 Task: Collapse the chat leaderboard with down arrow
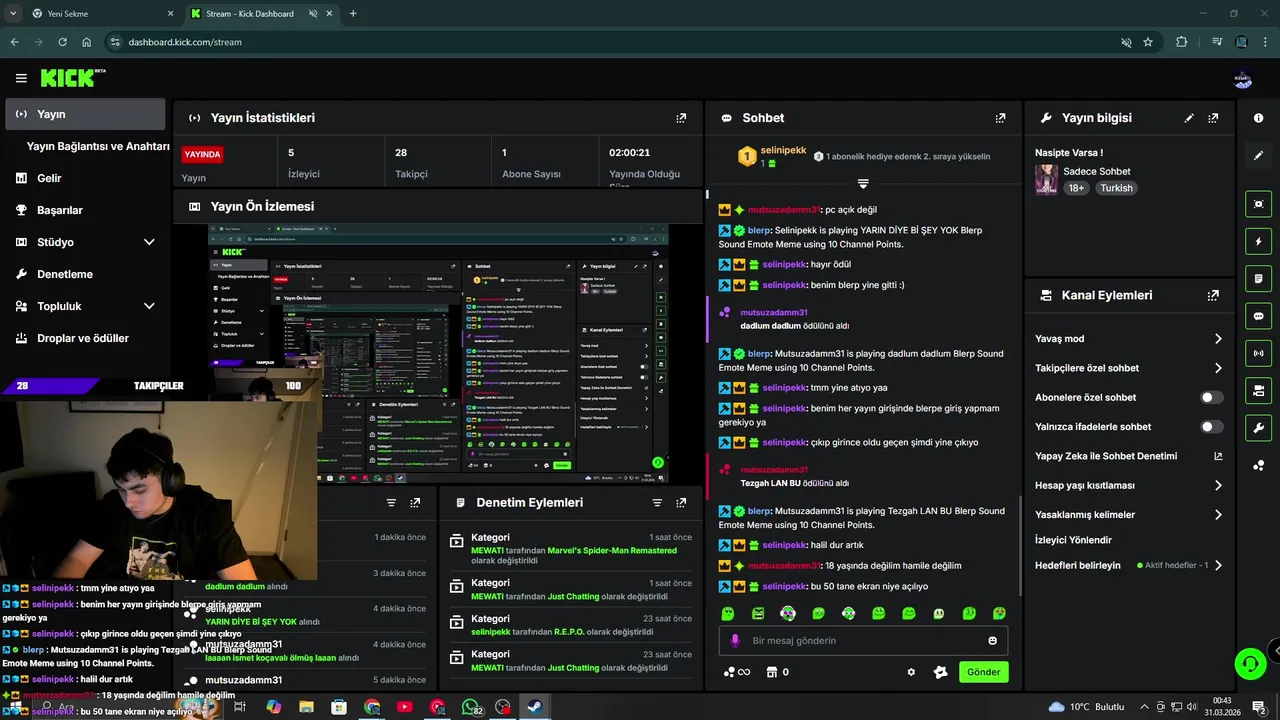point(863,184)
